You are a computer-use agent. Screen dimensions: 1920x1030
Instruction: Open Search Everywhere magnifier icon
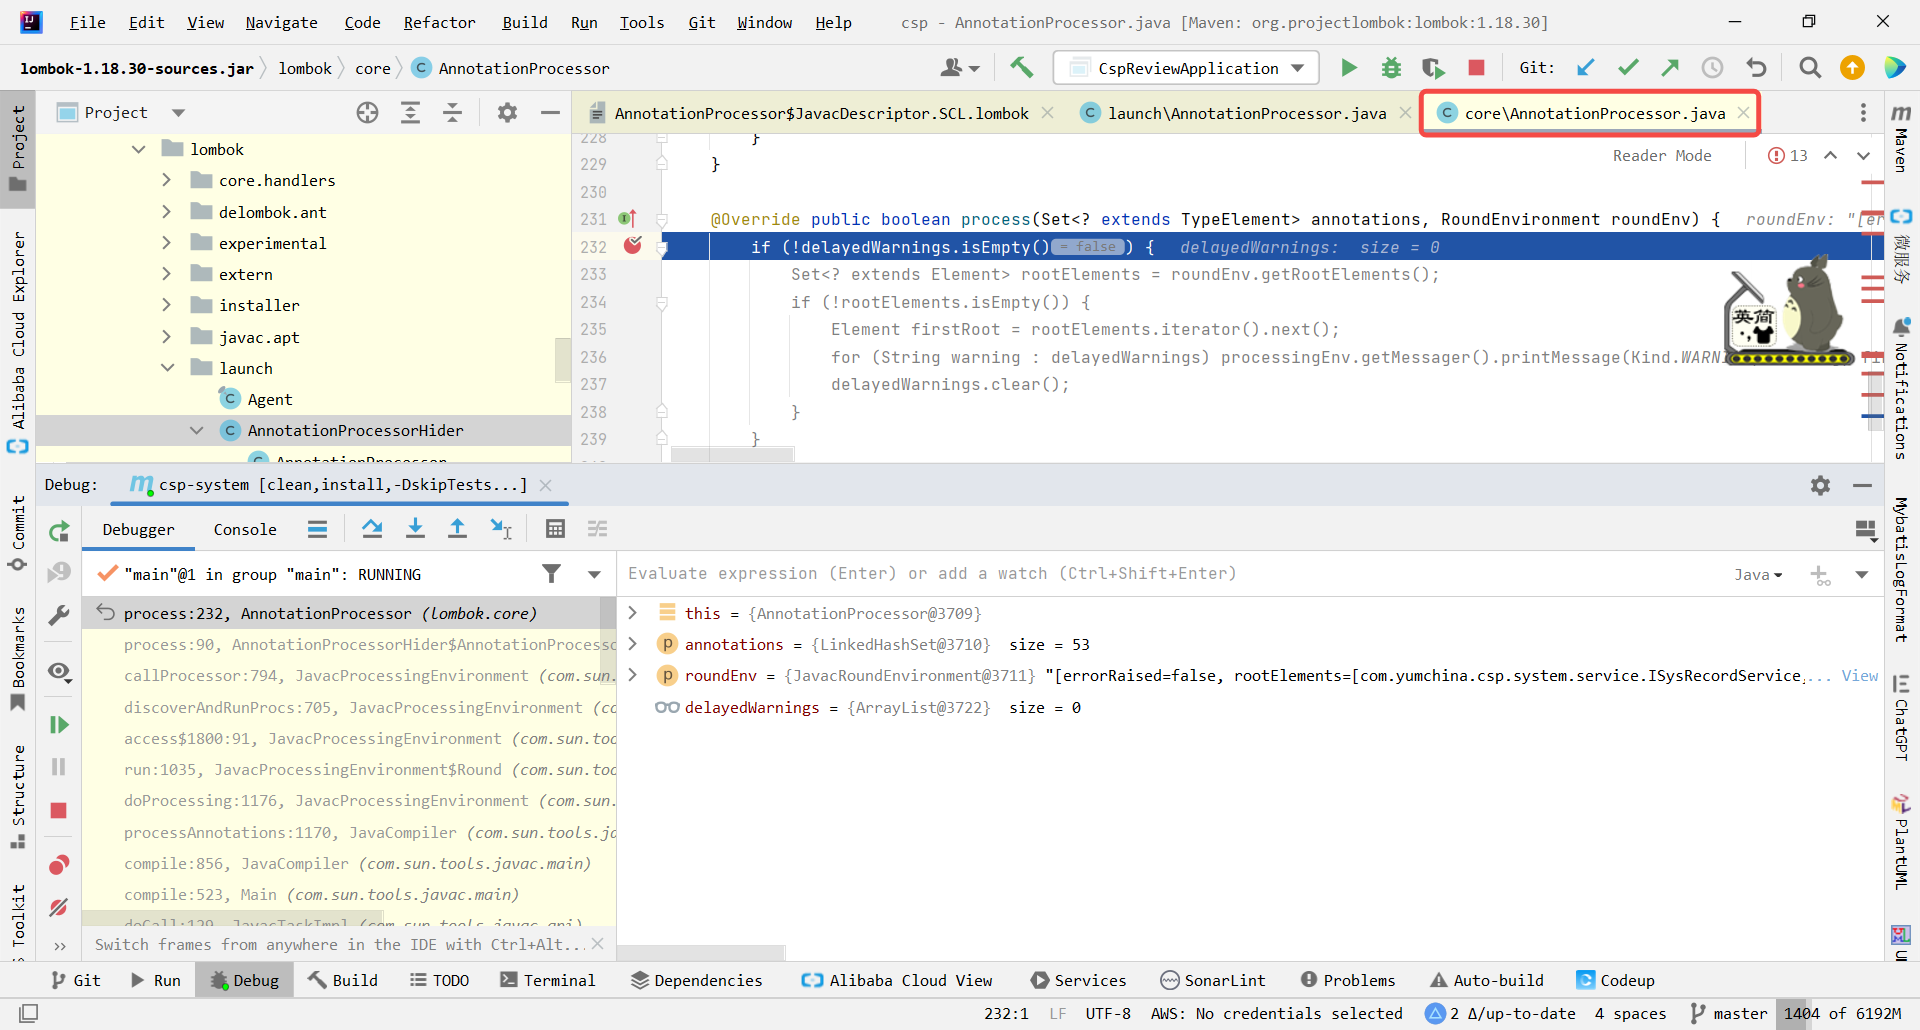coord(1809,67)
